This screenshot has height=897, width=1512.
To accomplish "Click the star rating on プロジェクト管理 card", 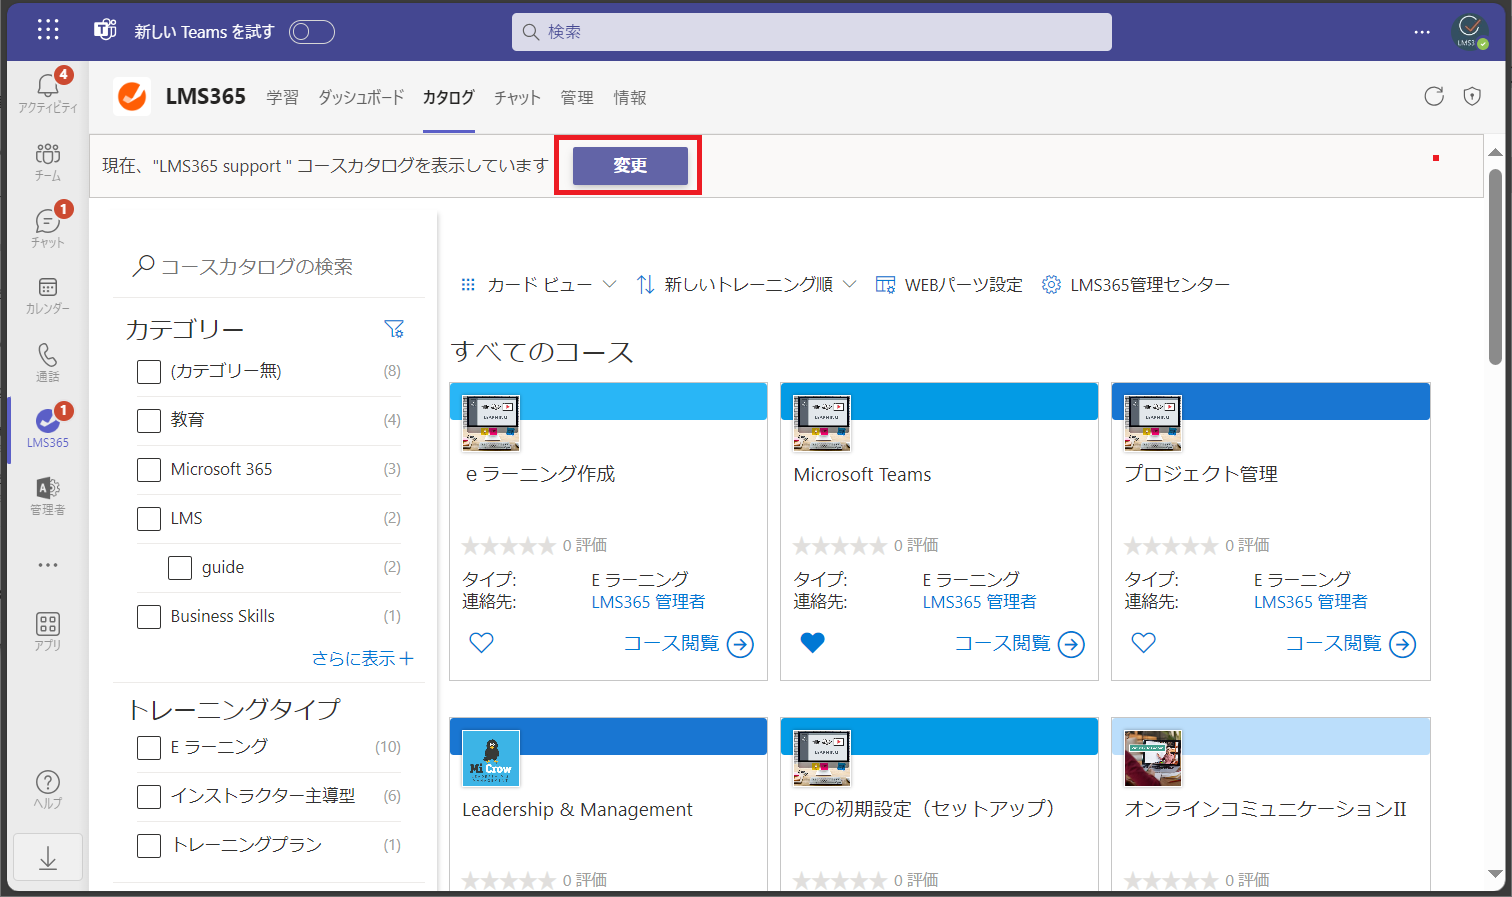I will [x=1170, y=545].
